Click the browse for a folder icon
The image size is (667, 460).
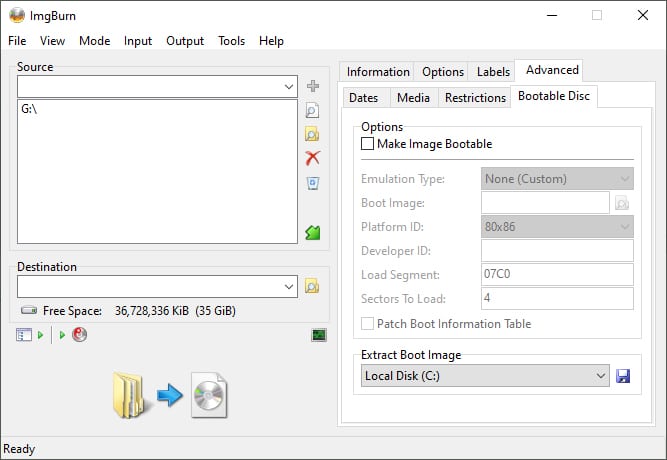pyautogui.click(x=312, y=134)
